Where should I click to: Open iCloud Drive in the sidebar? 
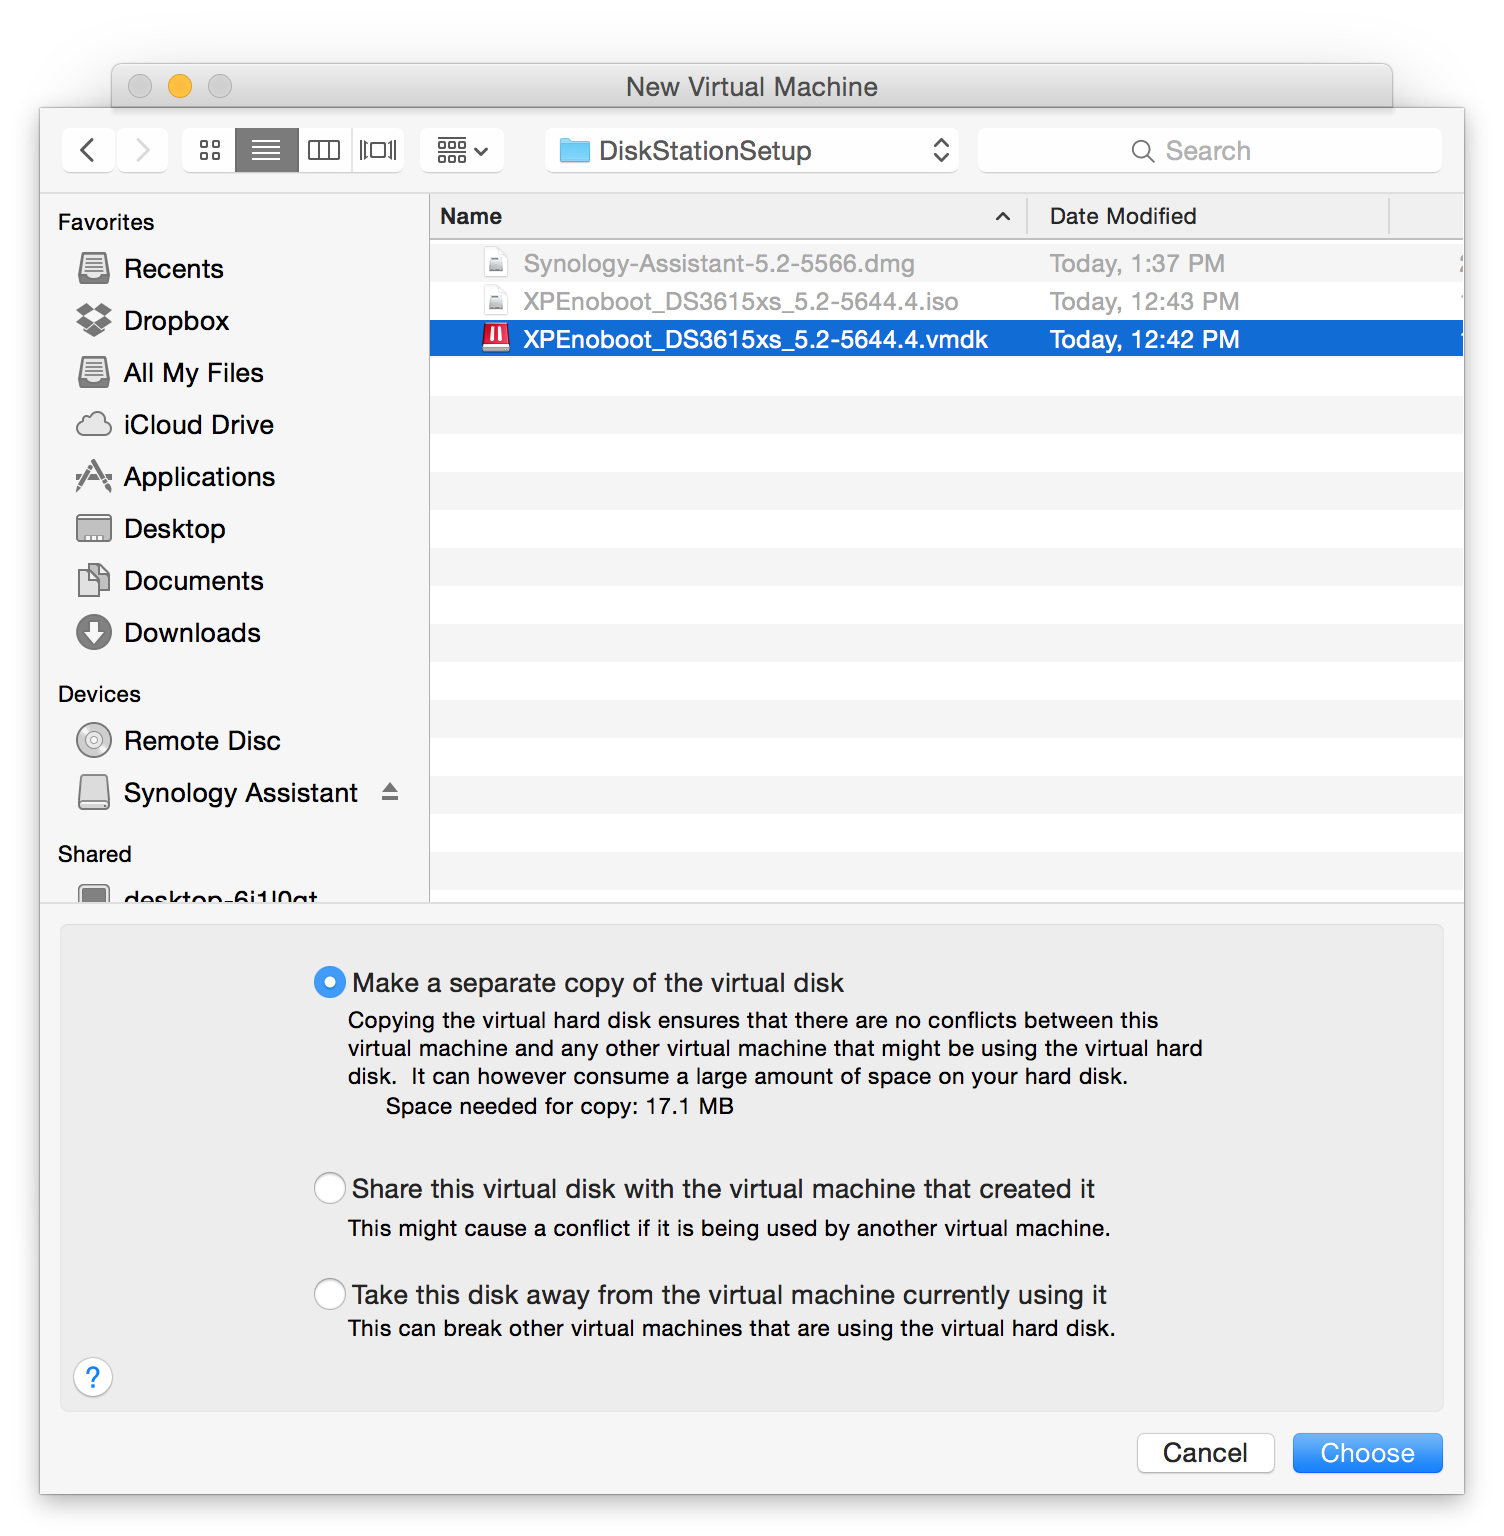coord(175,424)
